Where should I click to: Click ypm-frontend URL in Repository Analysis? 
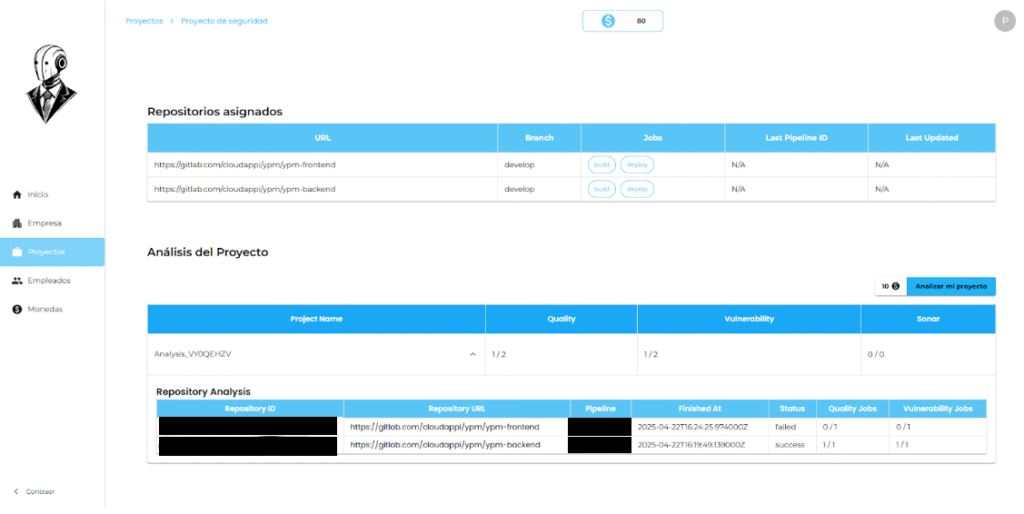point(444,427)
